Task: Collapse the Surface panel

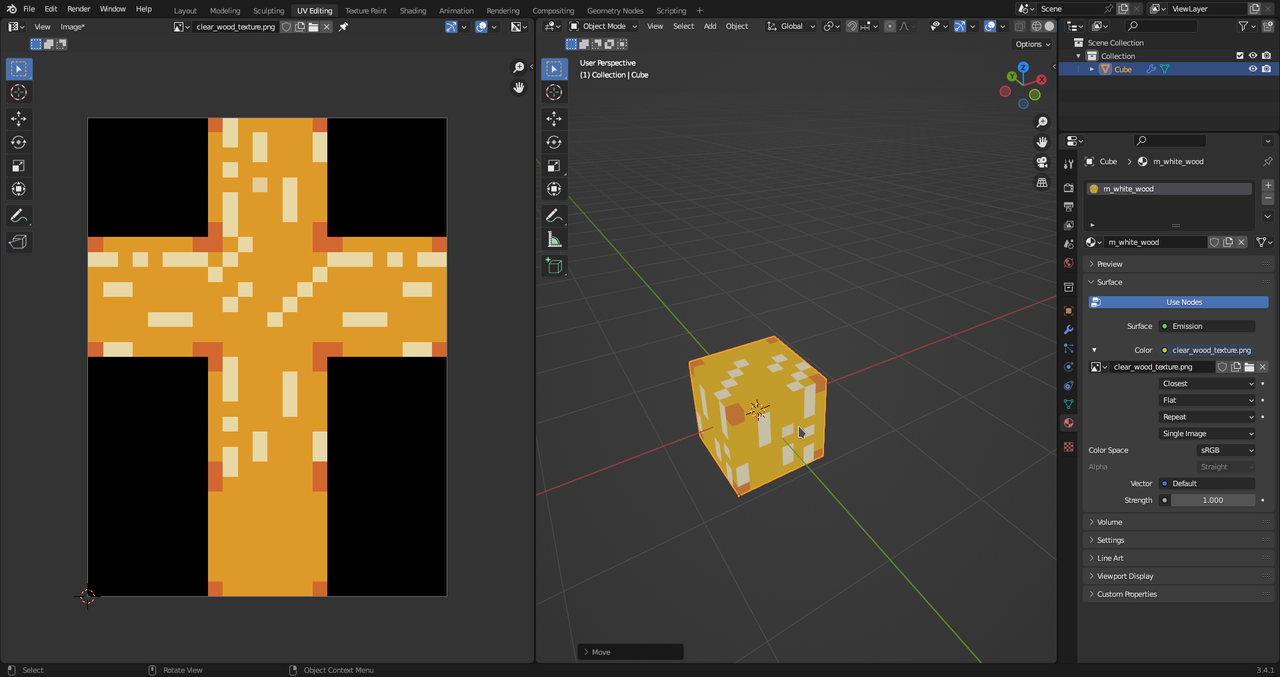Action: (1178, 282)
